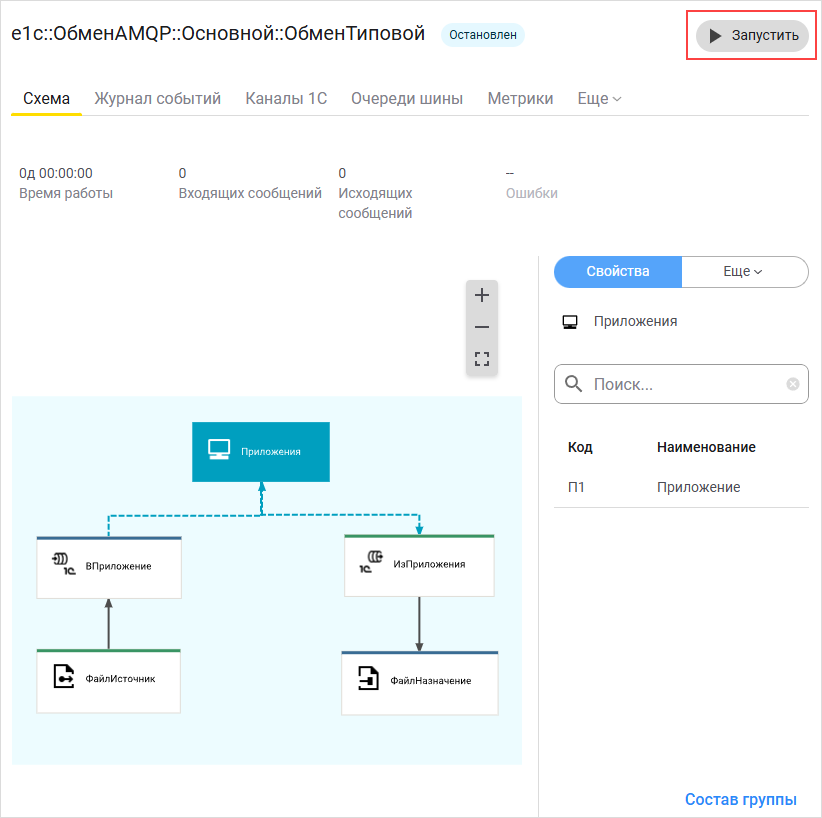Click the zoom in plus icon
The height and width of the screenshot is (818, 822).
(481, 296)
